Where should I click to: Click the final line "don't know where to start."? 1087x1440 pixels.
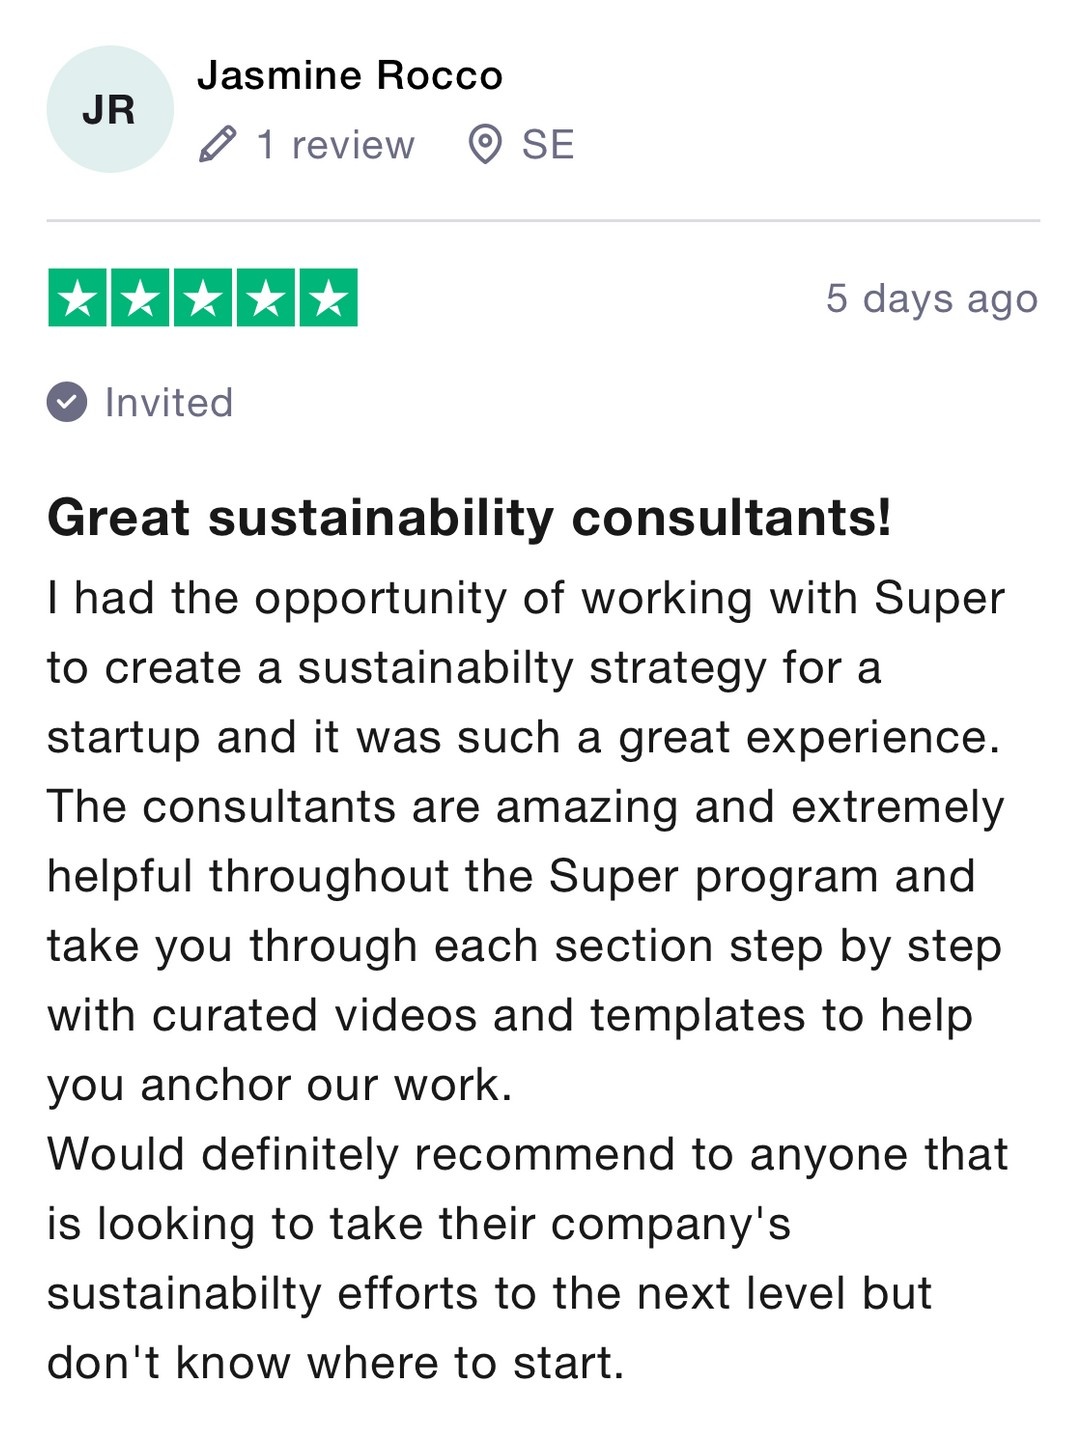point(335,1362)
